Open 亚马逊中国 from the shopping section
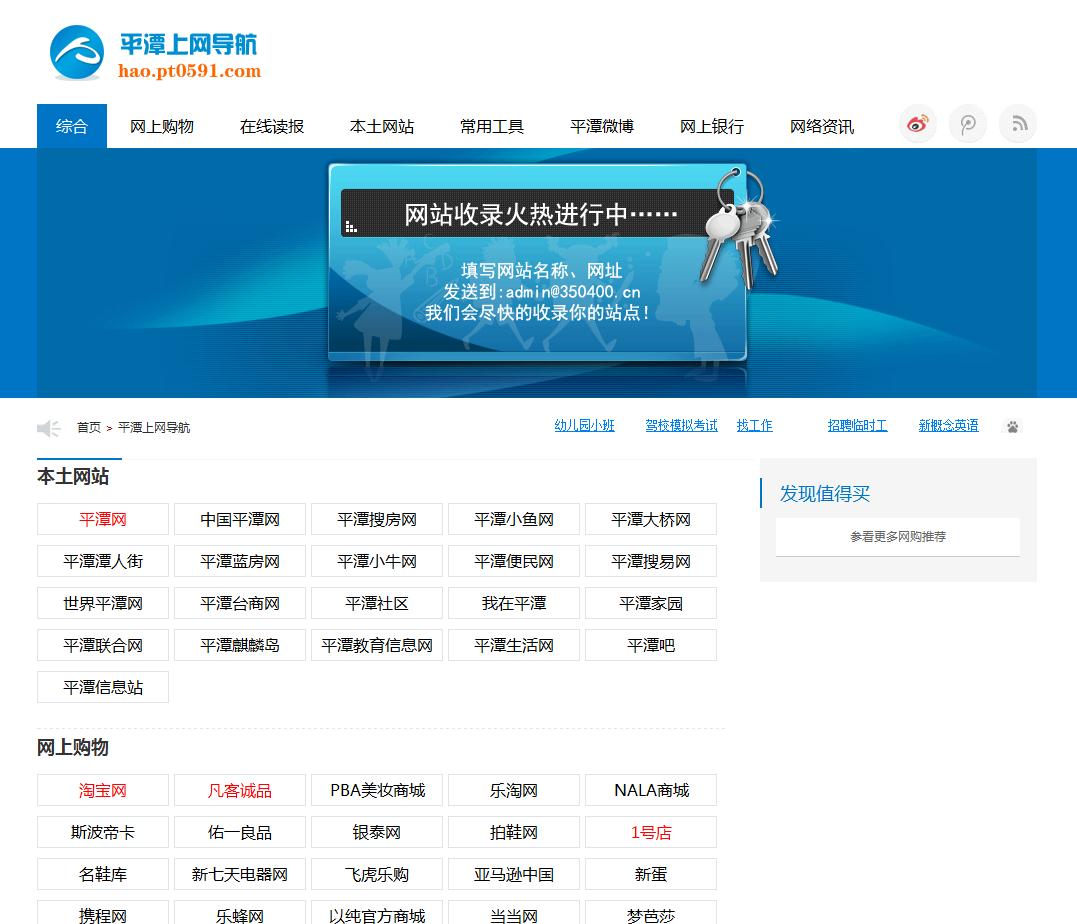The height and width of the screenshot is (924, 1077). click(513, 873)
